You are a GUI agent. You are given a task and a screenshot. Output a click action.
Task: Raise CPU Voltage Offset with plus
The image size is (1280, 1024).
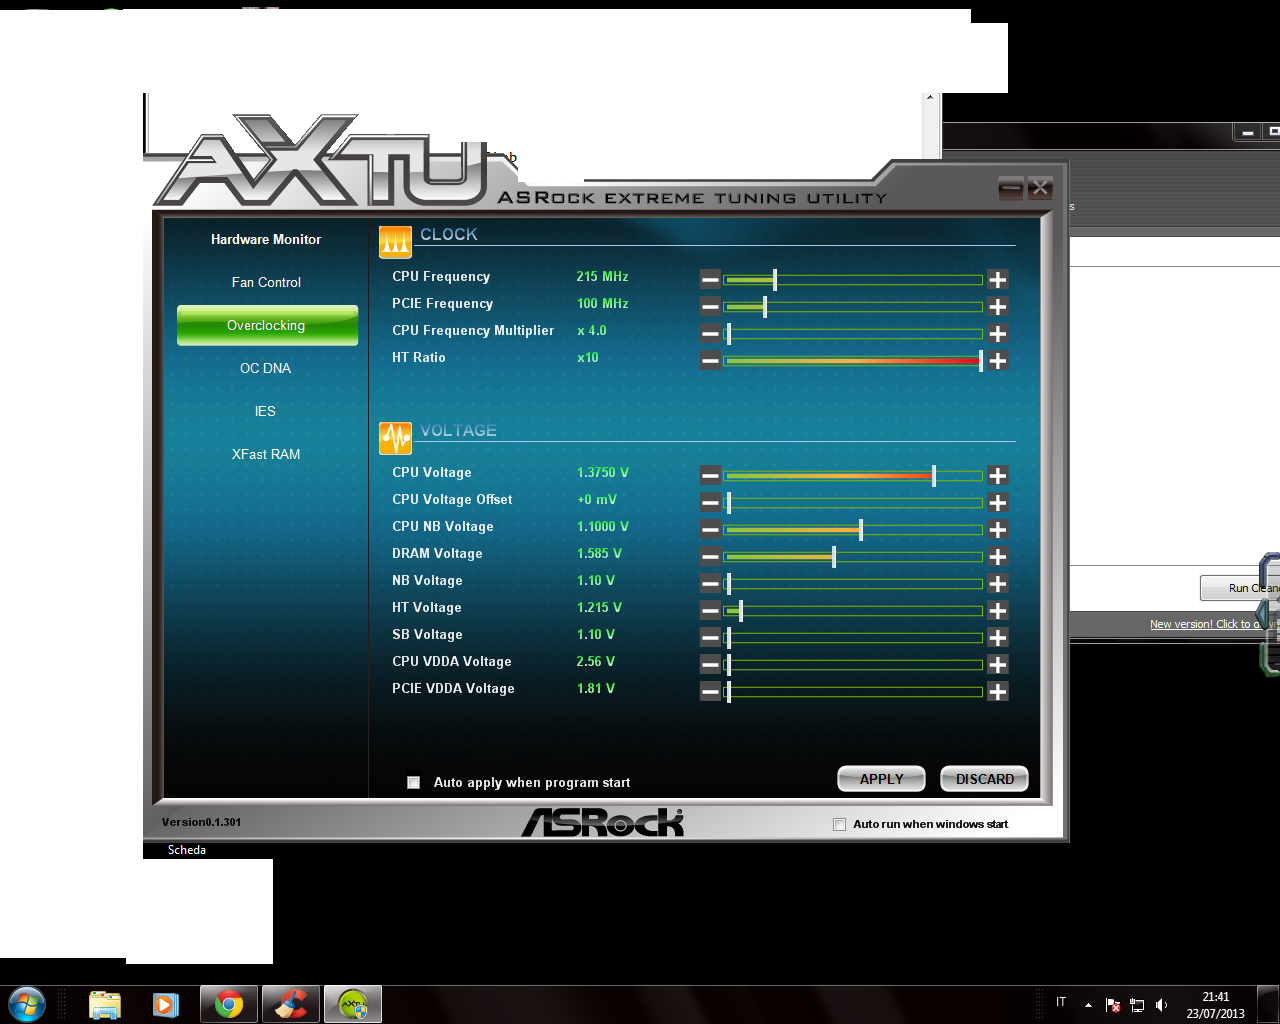click(997, 503)
